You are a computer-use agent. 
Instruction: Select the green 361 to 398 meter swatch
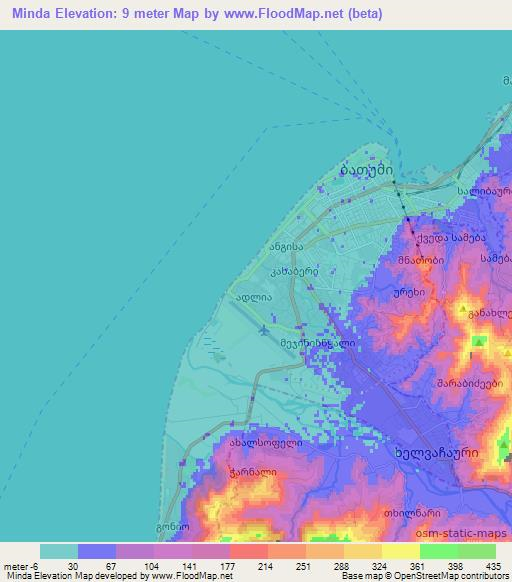(439, 551)
